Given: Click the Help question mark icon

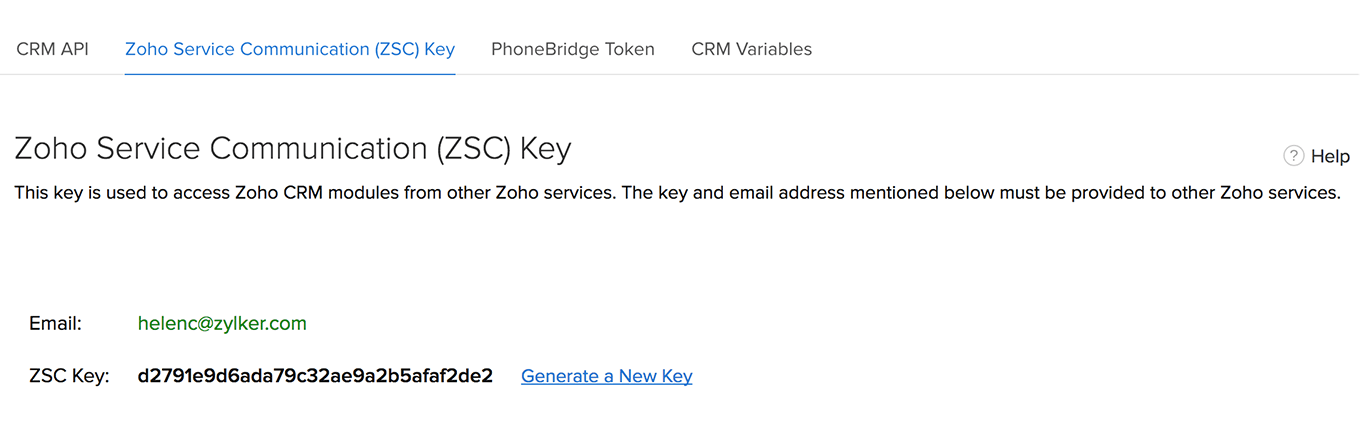Looking at the screenshot, I should point(1294,156).
